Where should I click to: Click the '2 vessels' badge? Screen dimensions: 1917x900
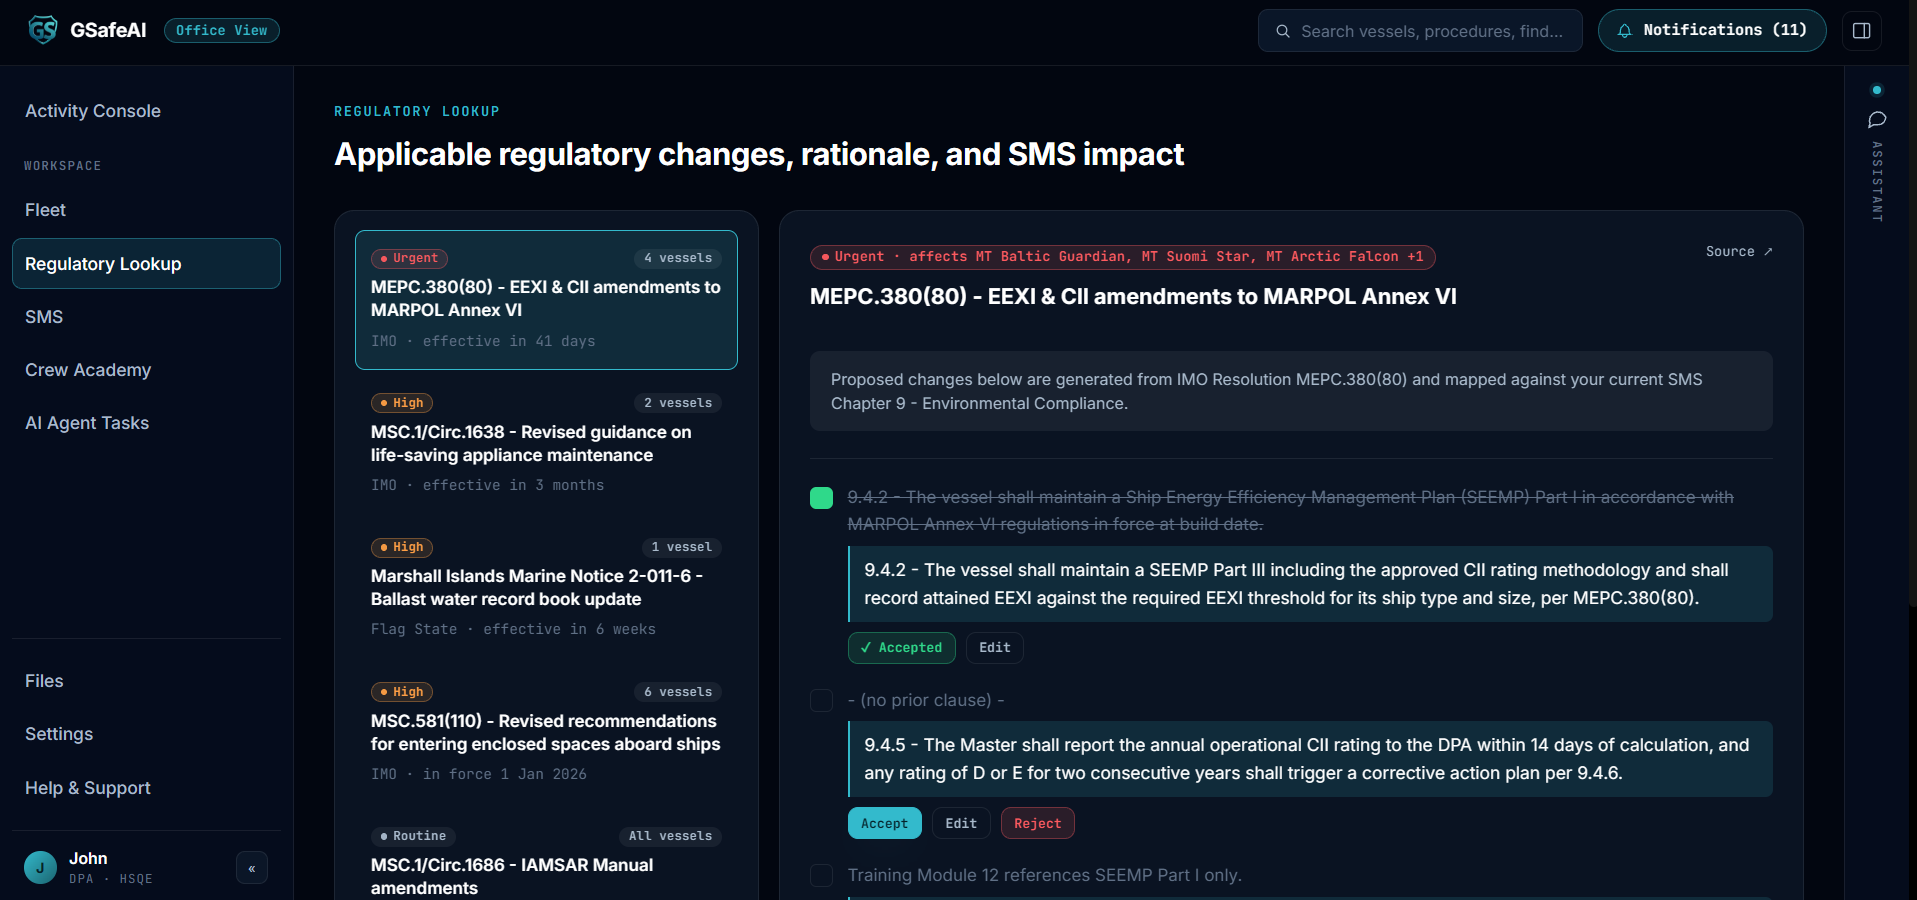[x=678, y=403]
